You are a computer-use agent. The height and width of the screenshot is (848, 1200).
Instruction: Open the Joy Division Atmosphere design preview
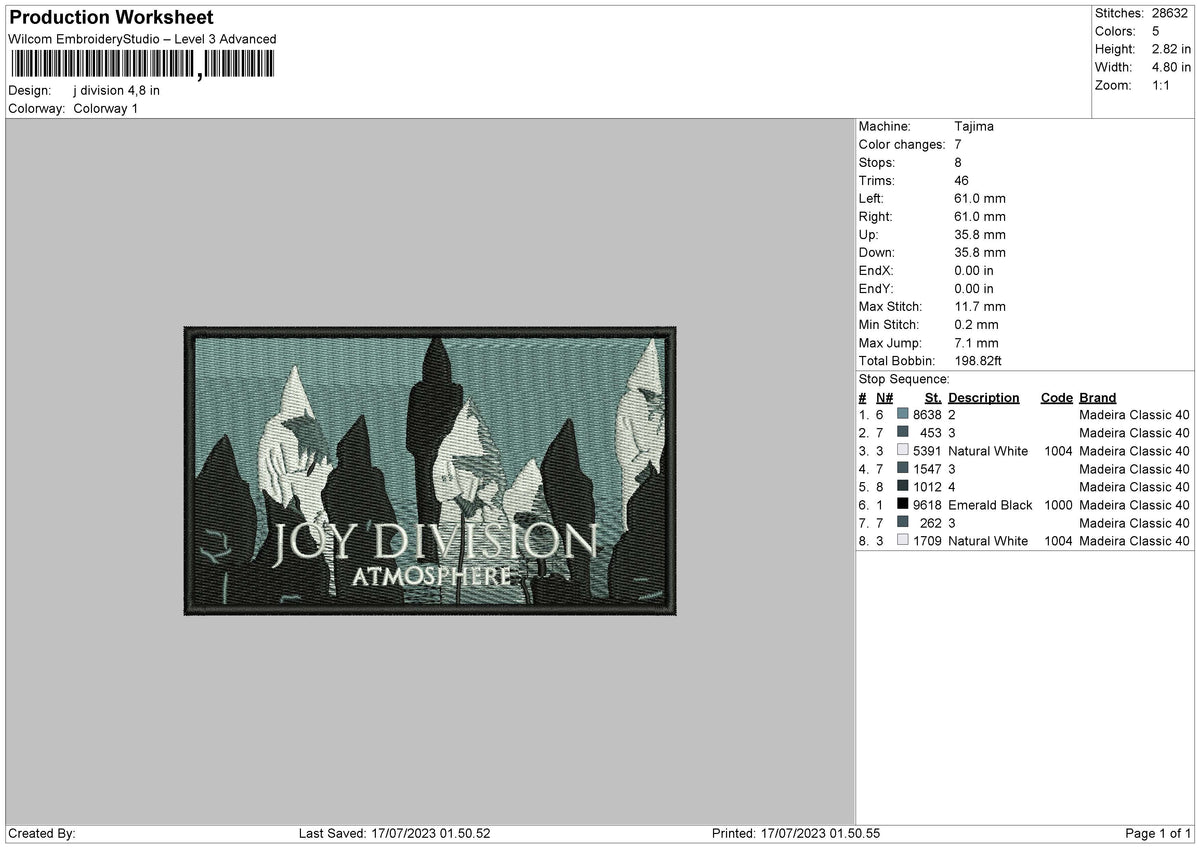tap(430, 470)
